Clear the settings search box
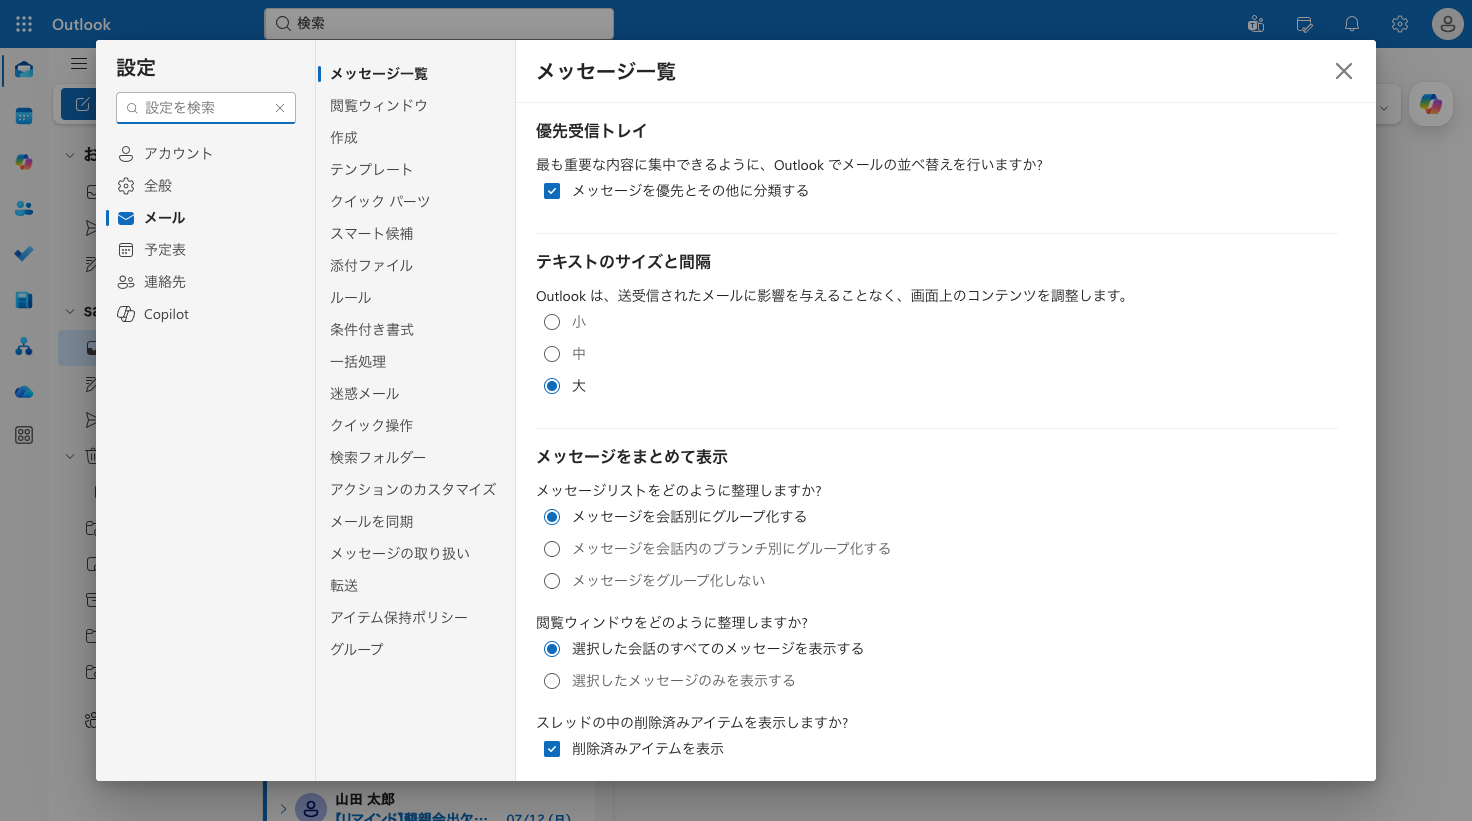 280,108
